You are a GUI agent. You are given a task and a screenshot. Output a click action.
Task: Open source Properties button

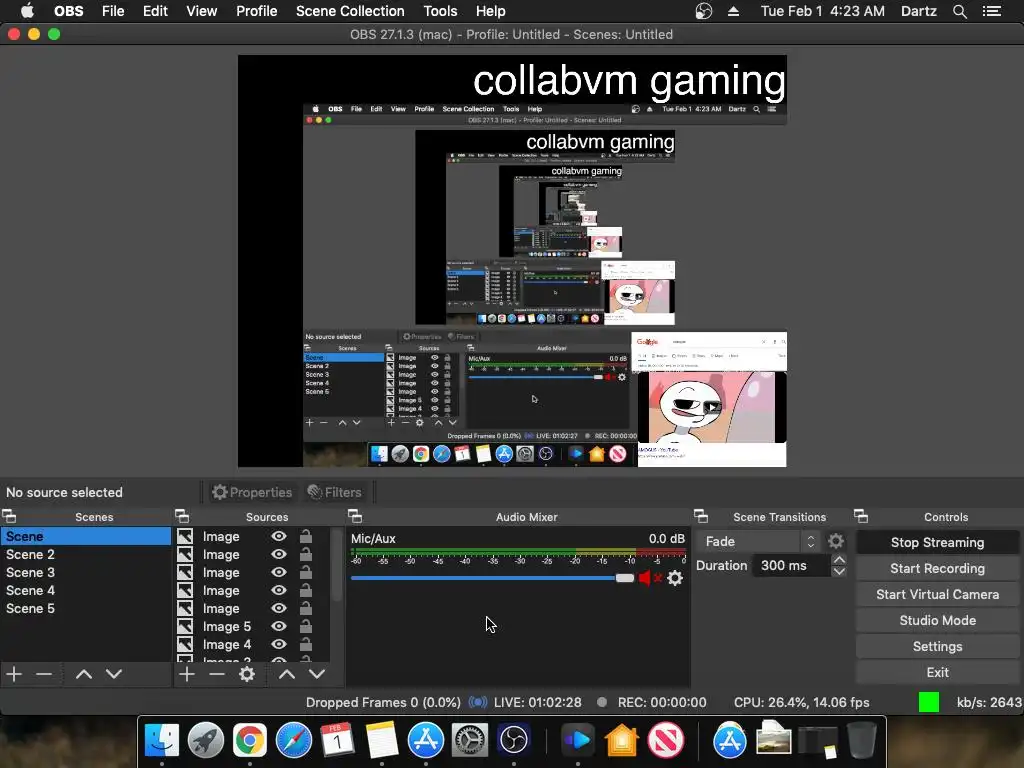point(252,492)
